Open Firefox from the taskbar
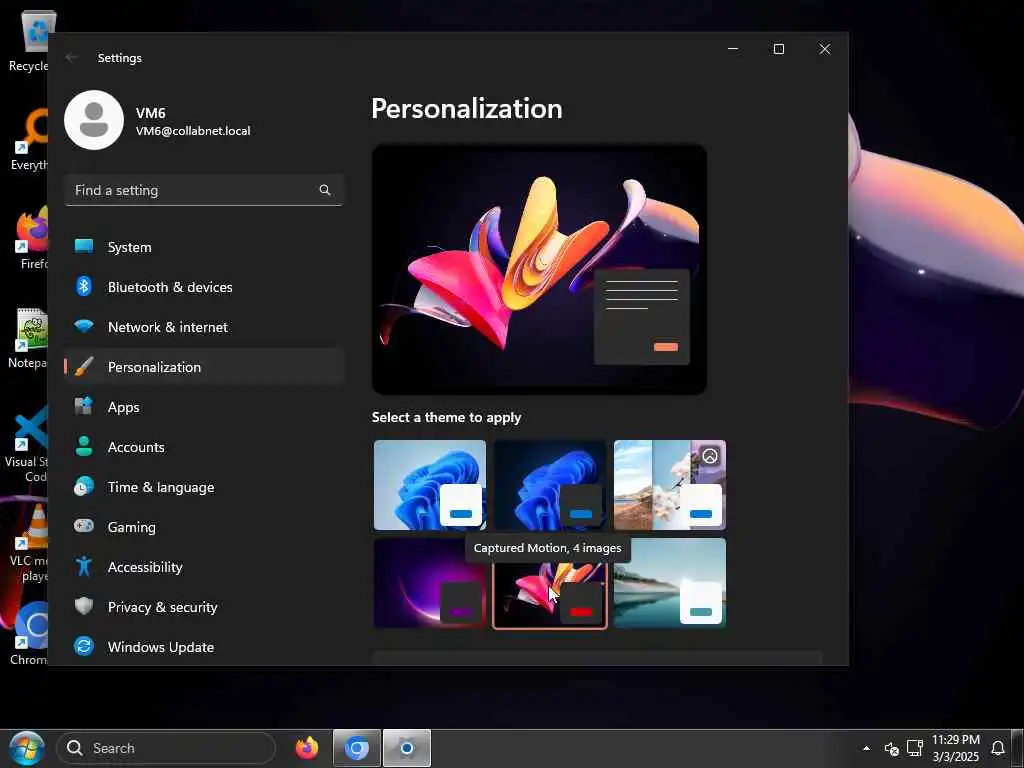Screen dimensions: 1024x768 307,748
